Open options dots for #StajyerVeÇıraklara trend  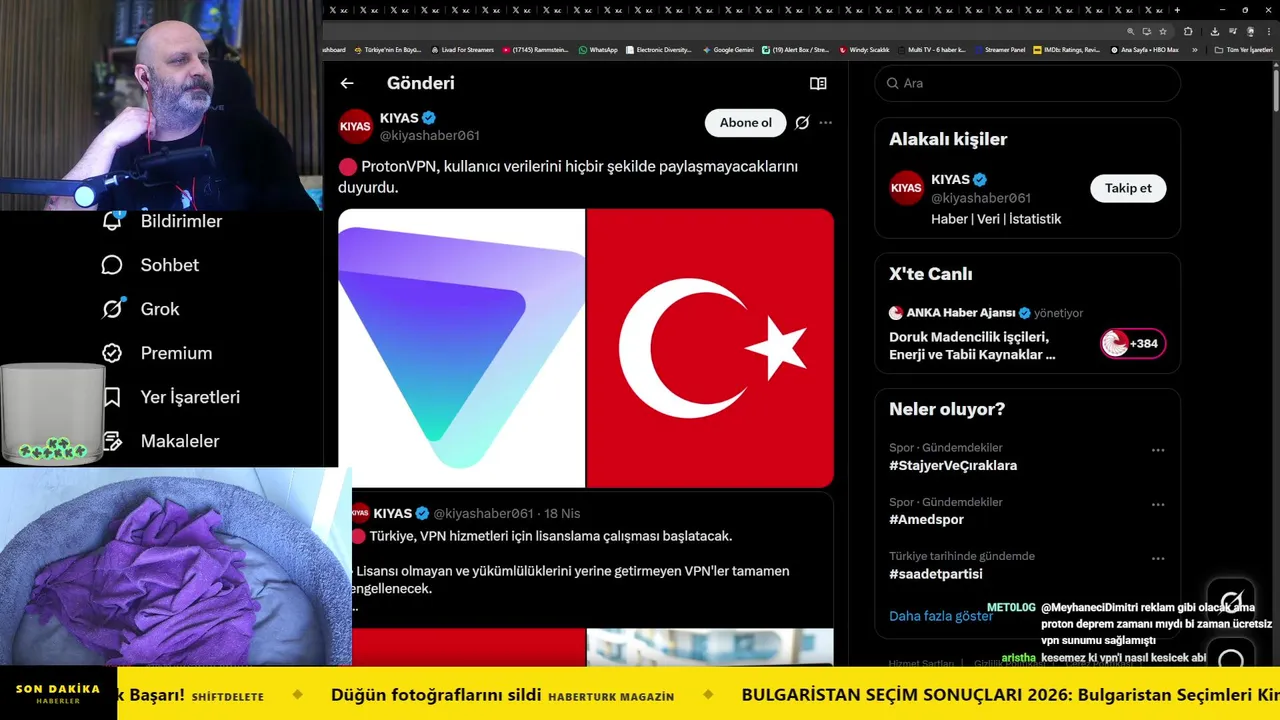click(1158, 451)
